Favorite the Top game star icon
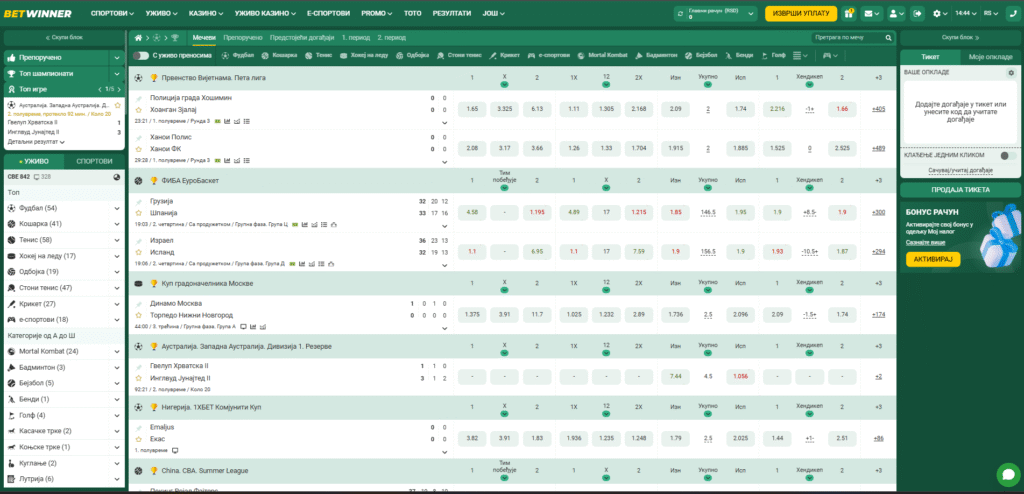 coord(118,105)
